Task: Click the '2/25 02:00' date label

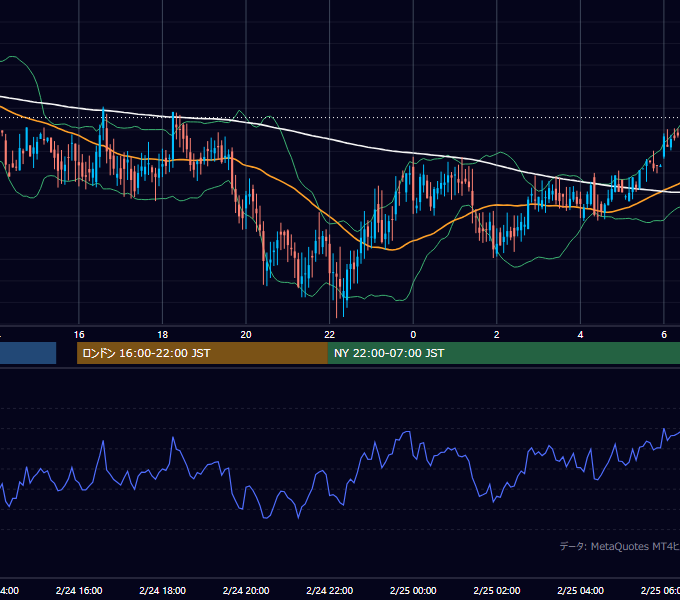Action: click(x=497, y=590)
